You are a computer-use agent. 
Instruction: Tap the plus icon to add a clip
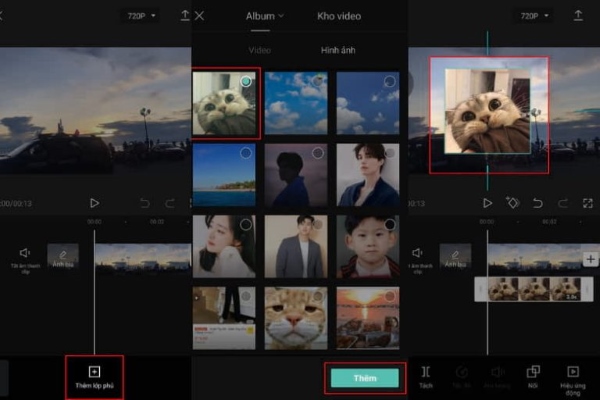click(590, 259)
